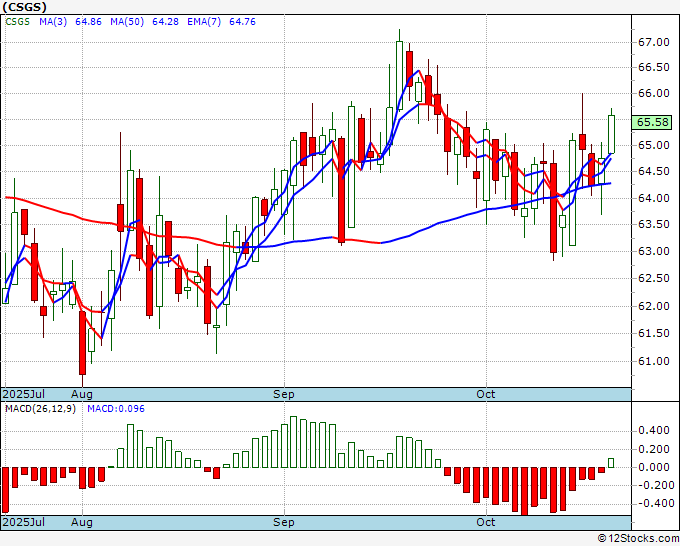Open the 12Stocks.com watermark link
Viewport: 680px width, 546px height.
[637, 538]
